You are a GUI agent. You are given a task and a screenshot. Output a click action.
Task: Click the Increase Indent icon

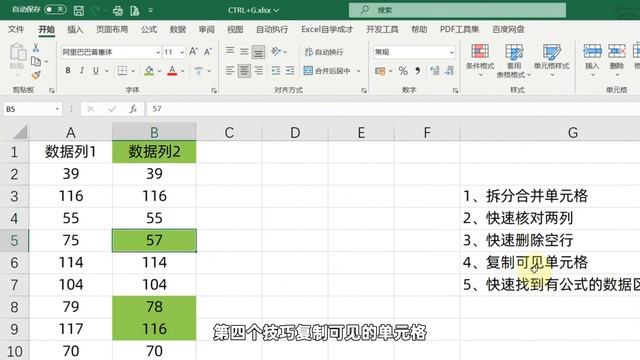pyautogui.click(x=290, y=71)
